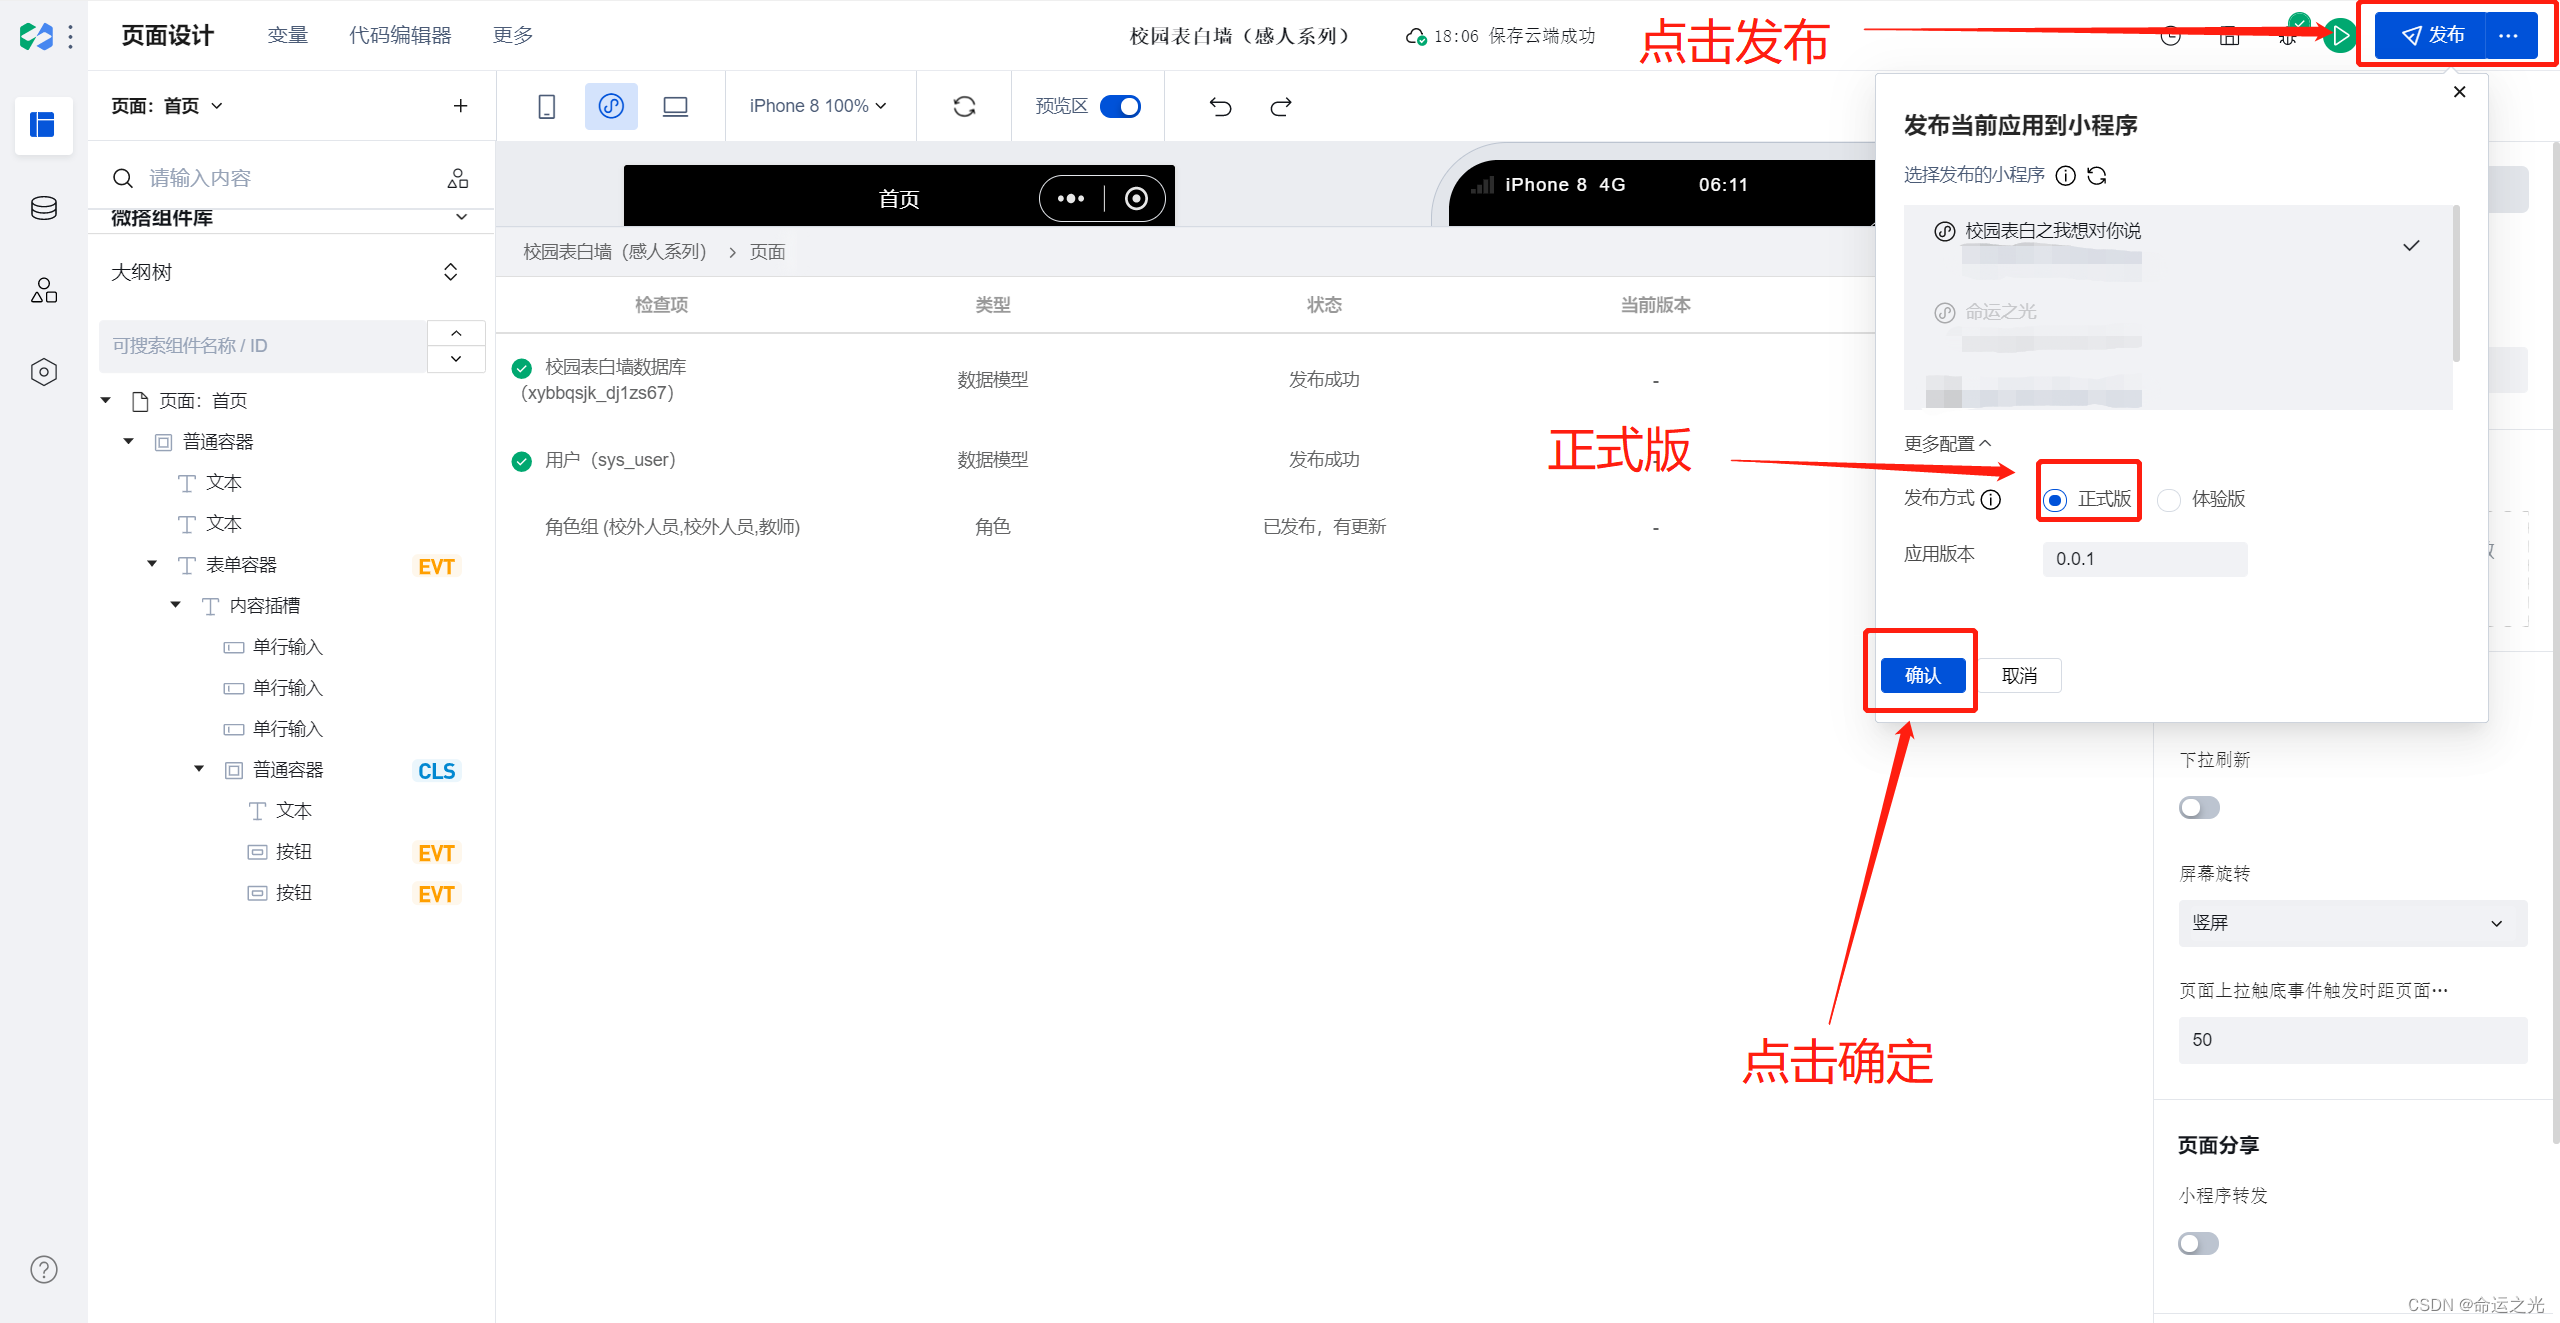Collapse the 表单容器 tree node
The height and width of the screenshot is (1323, 2560).
pos(152,564)
